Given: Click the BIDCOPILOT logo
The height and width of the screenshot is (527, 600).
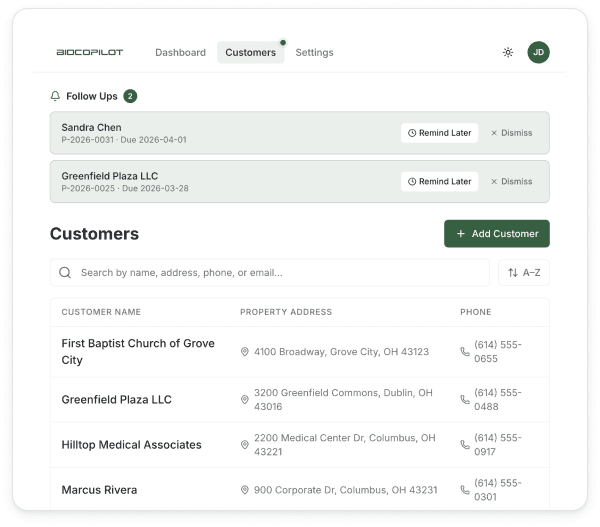Looking at the screenshot, I should tap(90, 52).
